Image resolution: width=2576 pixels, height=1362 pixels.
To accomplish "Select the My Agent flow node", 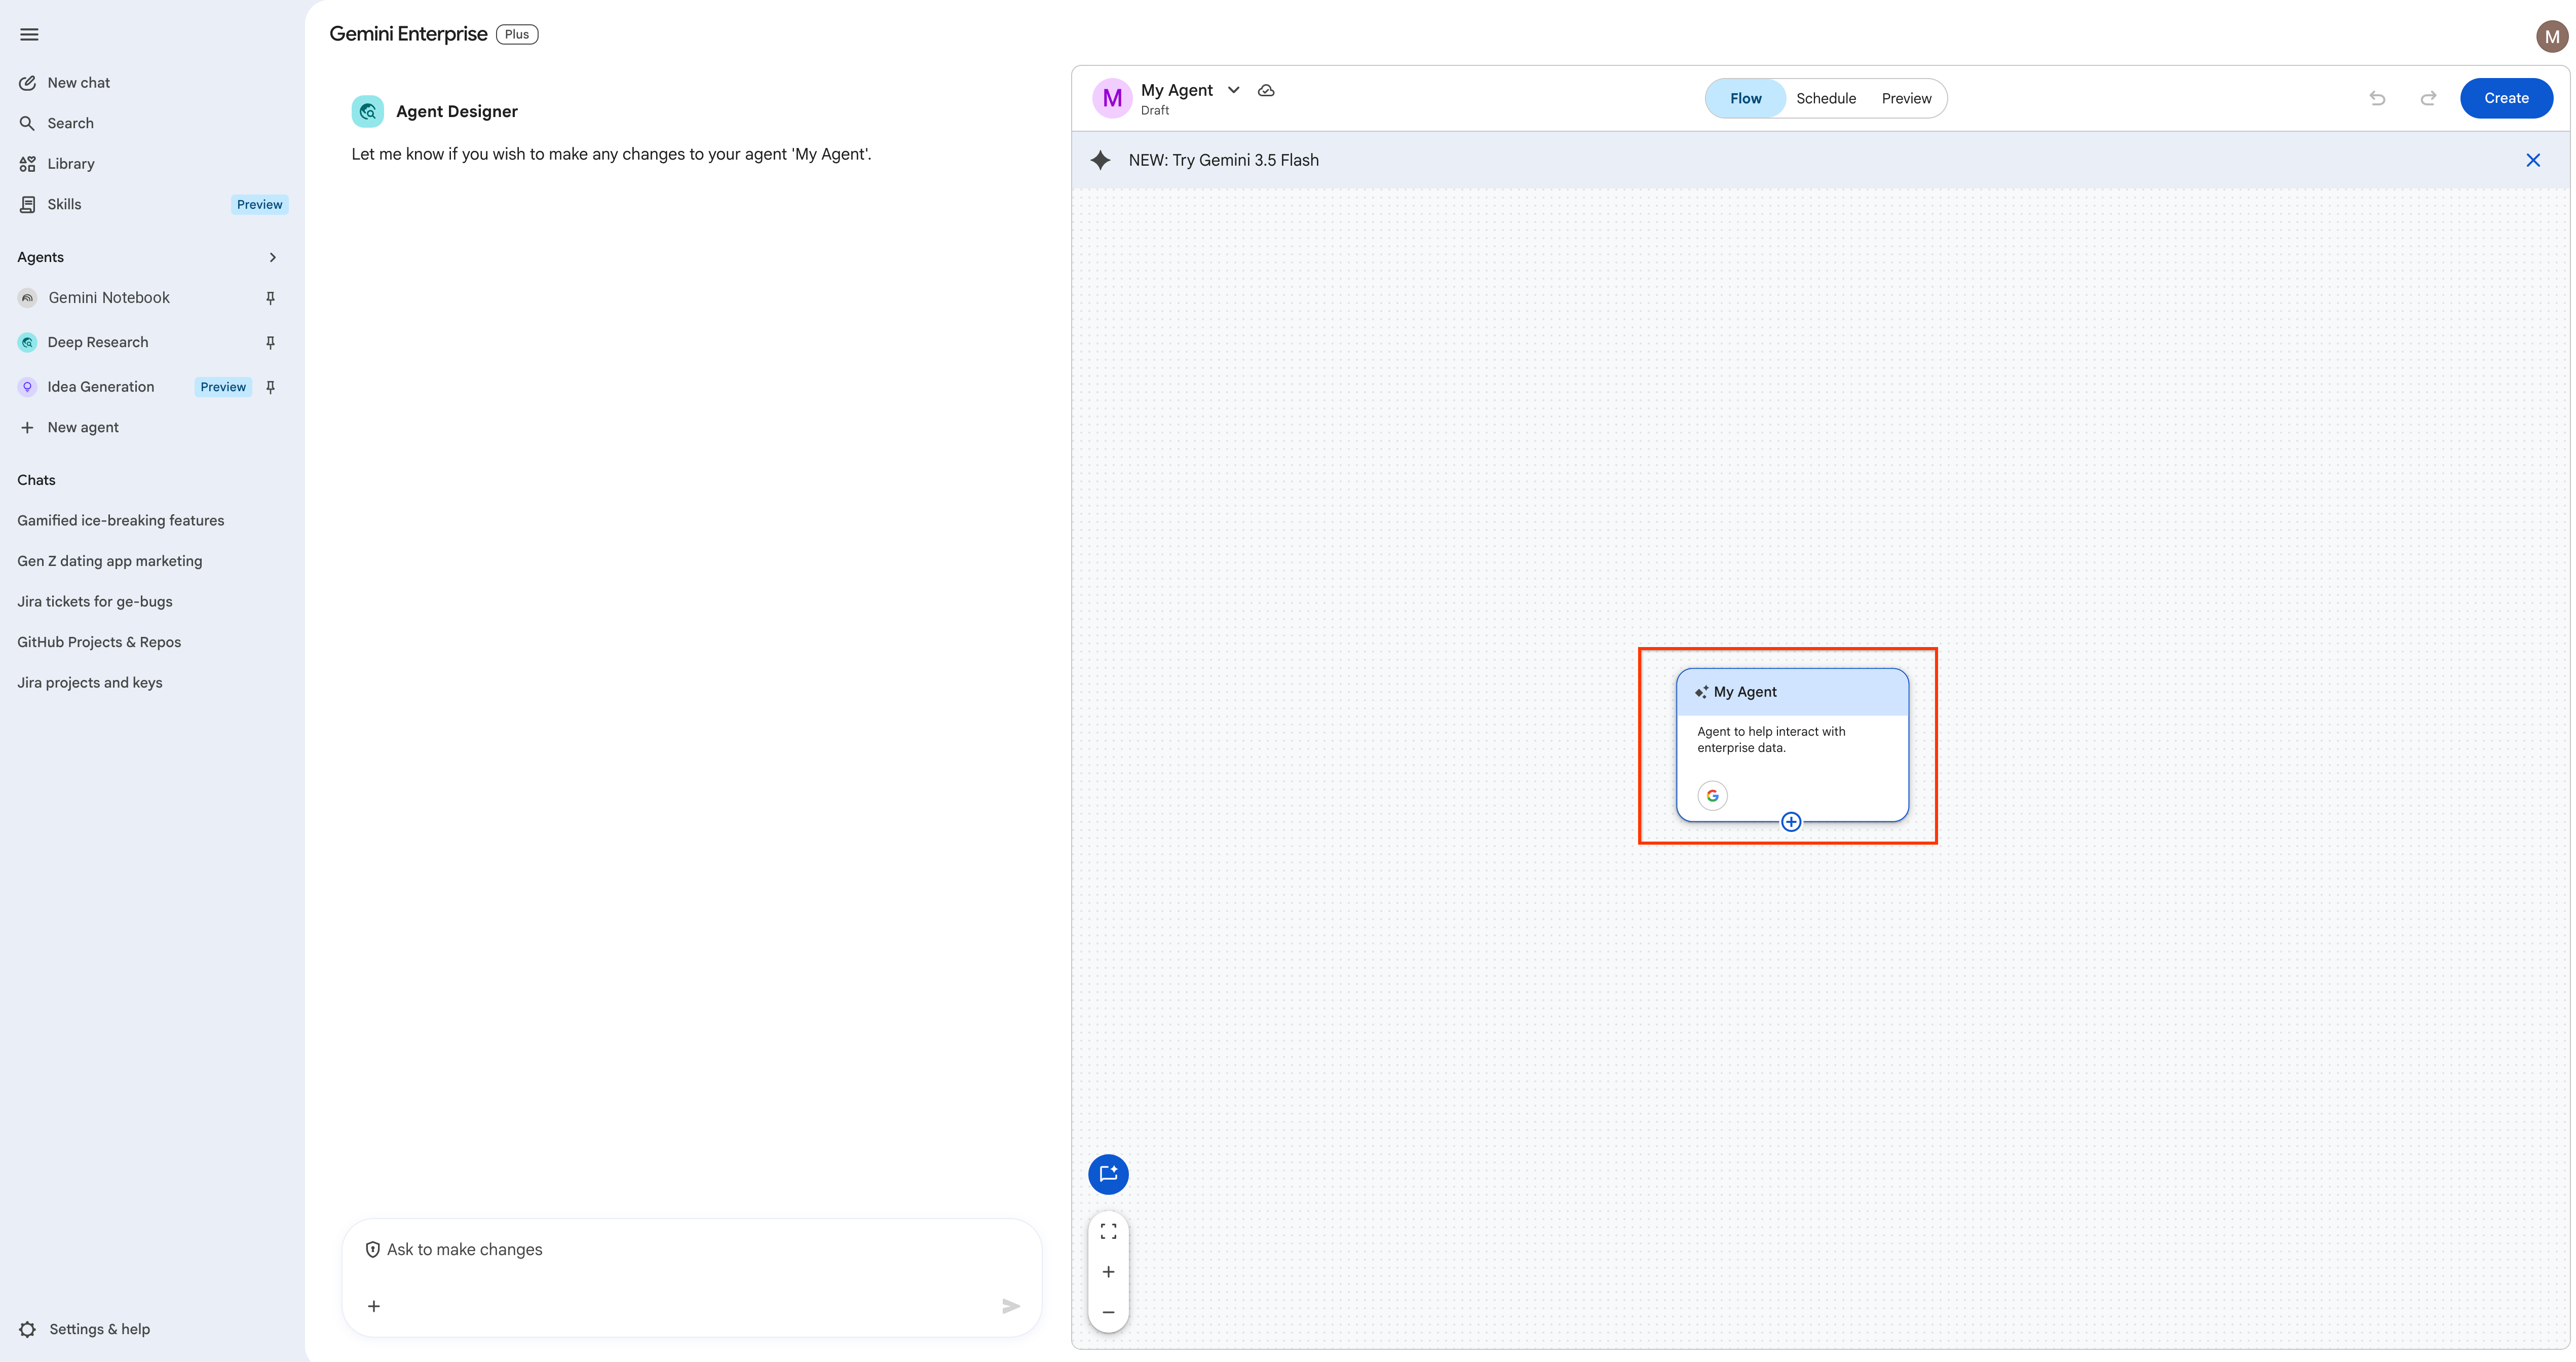I will click(x=1792, y=745).
